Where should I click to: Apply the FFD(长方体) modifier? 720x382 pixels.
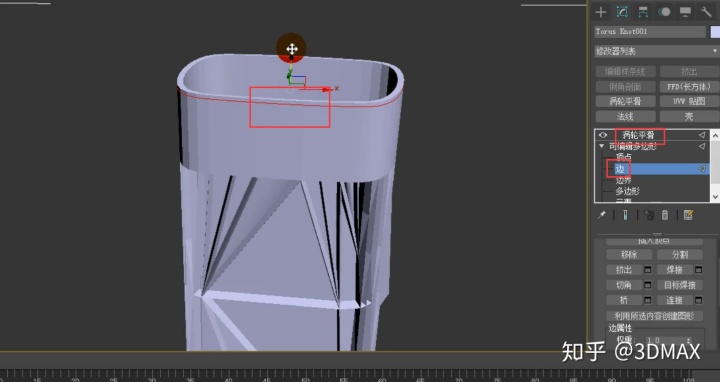[689, 87]
